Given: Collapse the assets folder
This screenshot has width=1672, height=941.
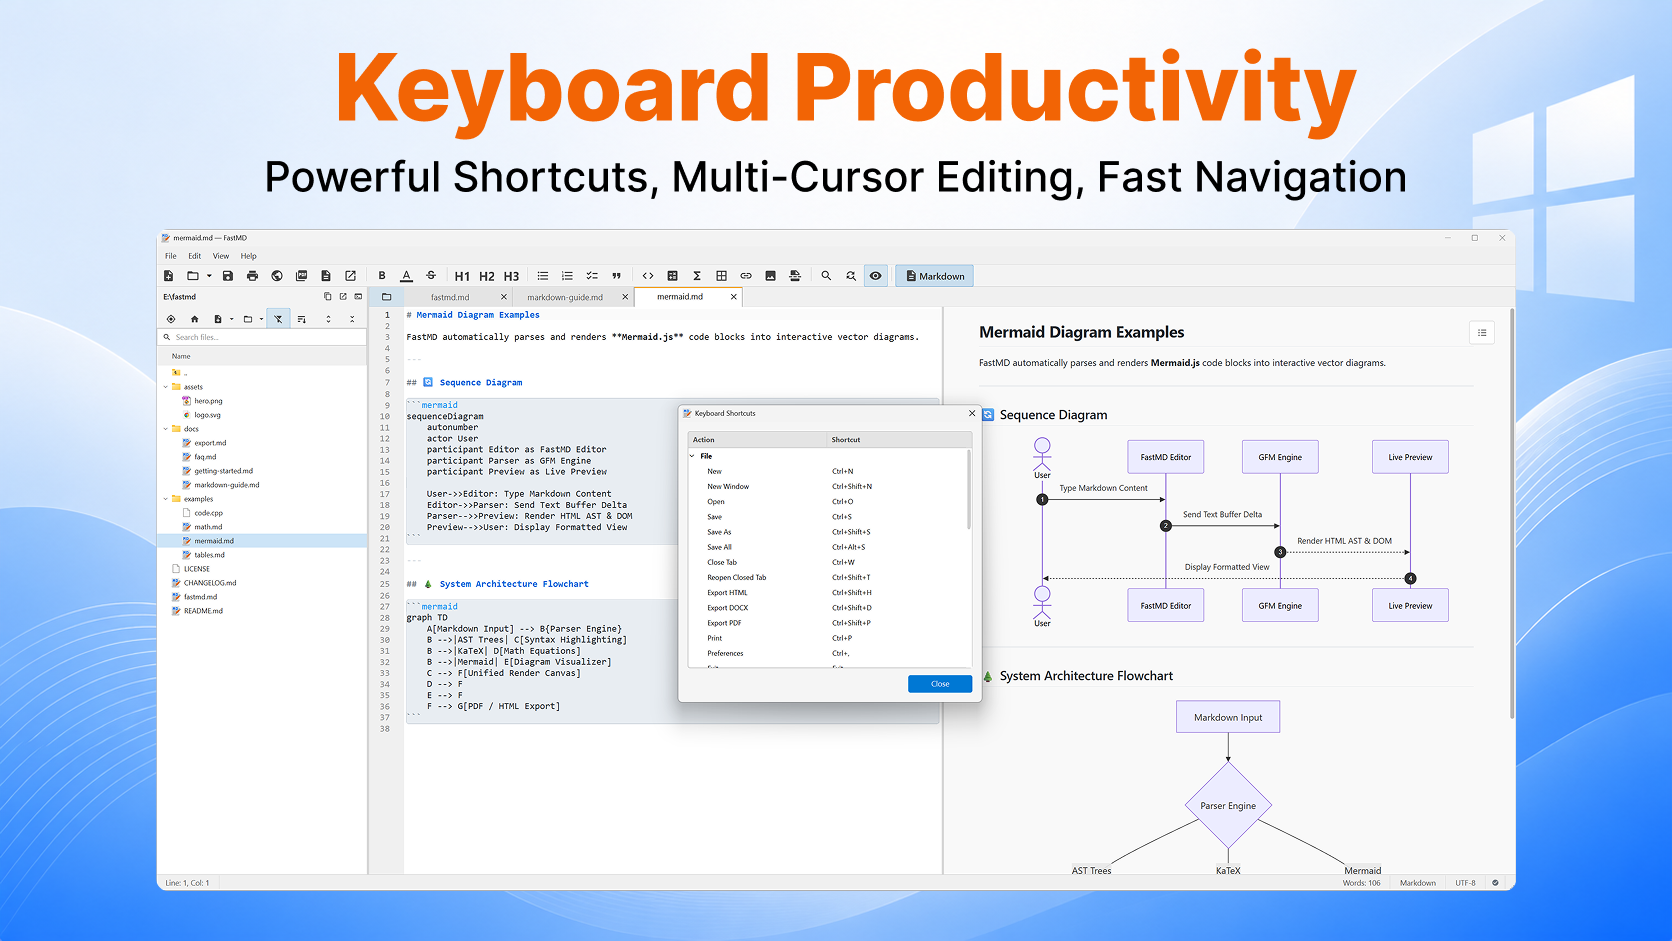Looking at the screenshot, I should (166, 387).
